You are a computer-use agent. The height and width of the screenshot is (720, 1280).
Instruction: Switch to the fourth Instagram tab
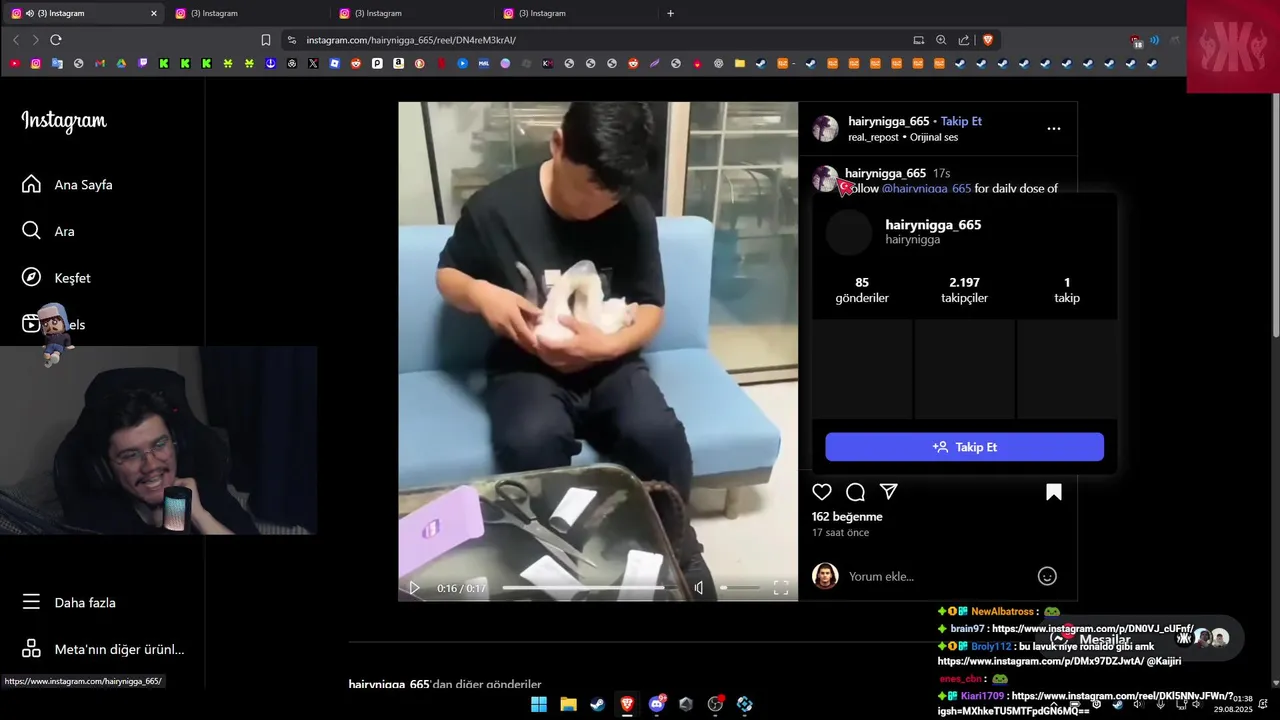576,13
